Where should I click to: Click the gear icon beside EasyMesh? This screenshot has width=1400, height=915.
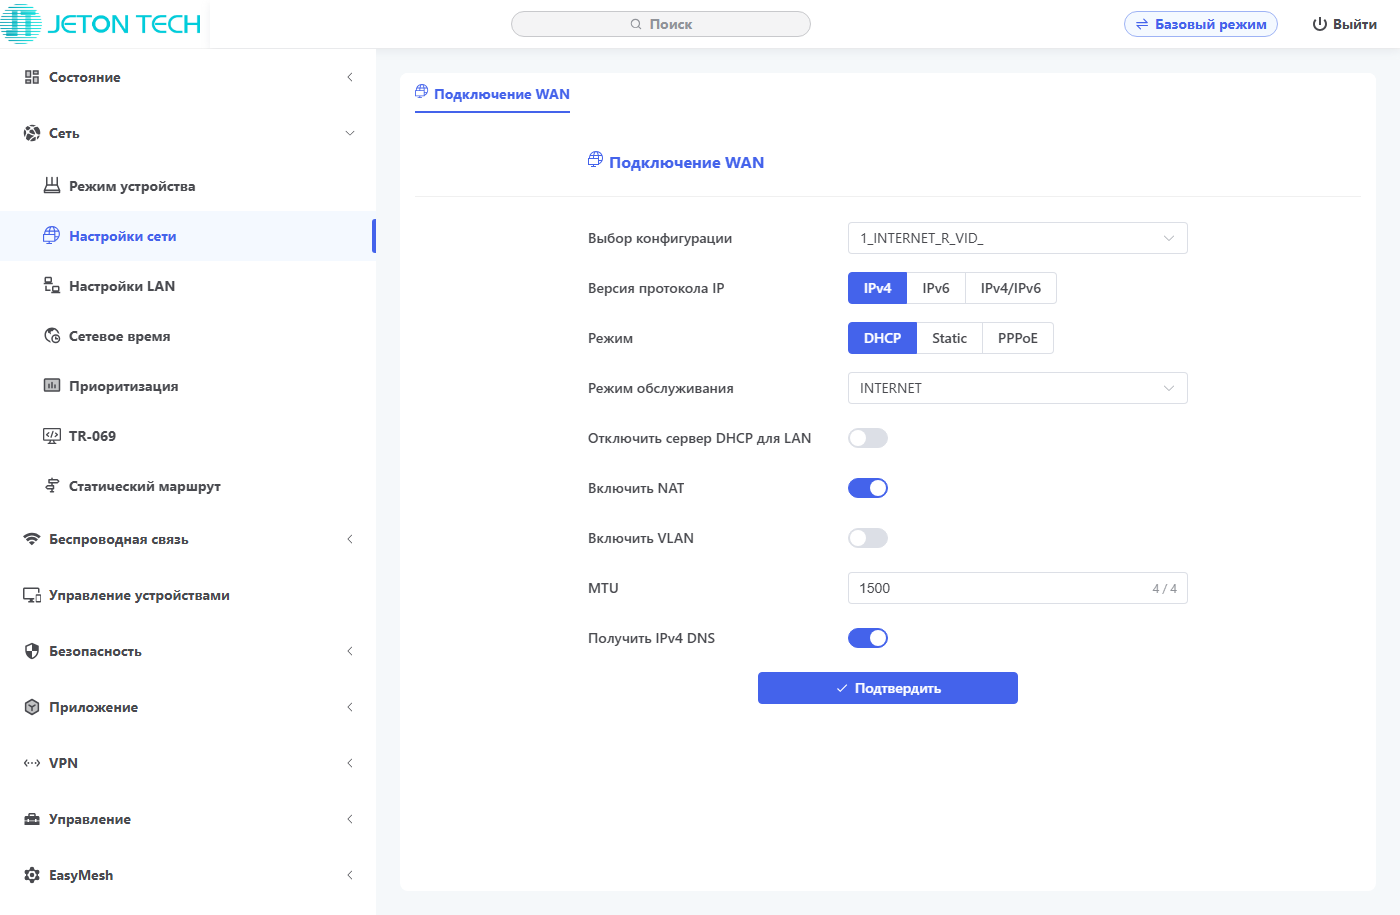[32, 875]
